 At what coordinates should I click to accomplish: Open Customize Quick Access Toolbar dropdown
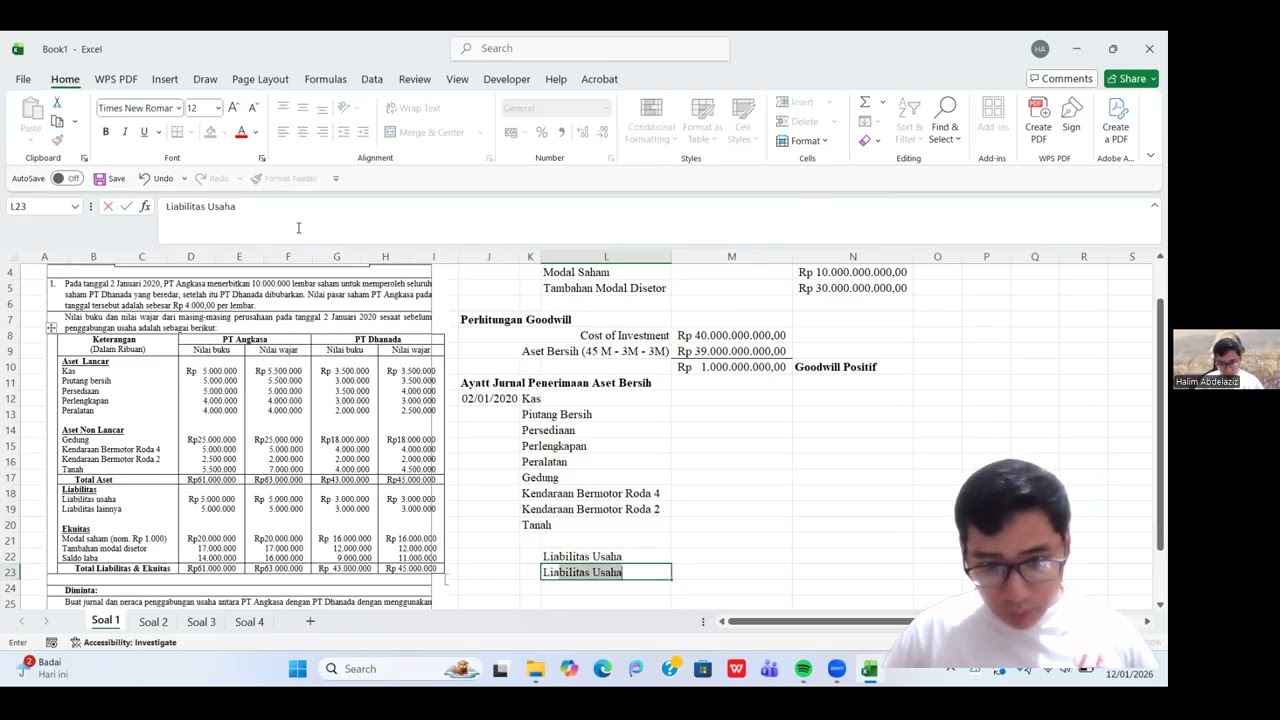point(336,179)
